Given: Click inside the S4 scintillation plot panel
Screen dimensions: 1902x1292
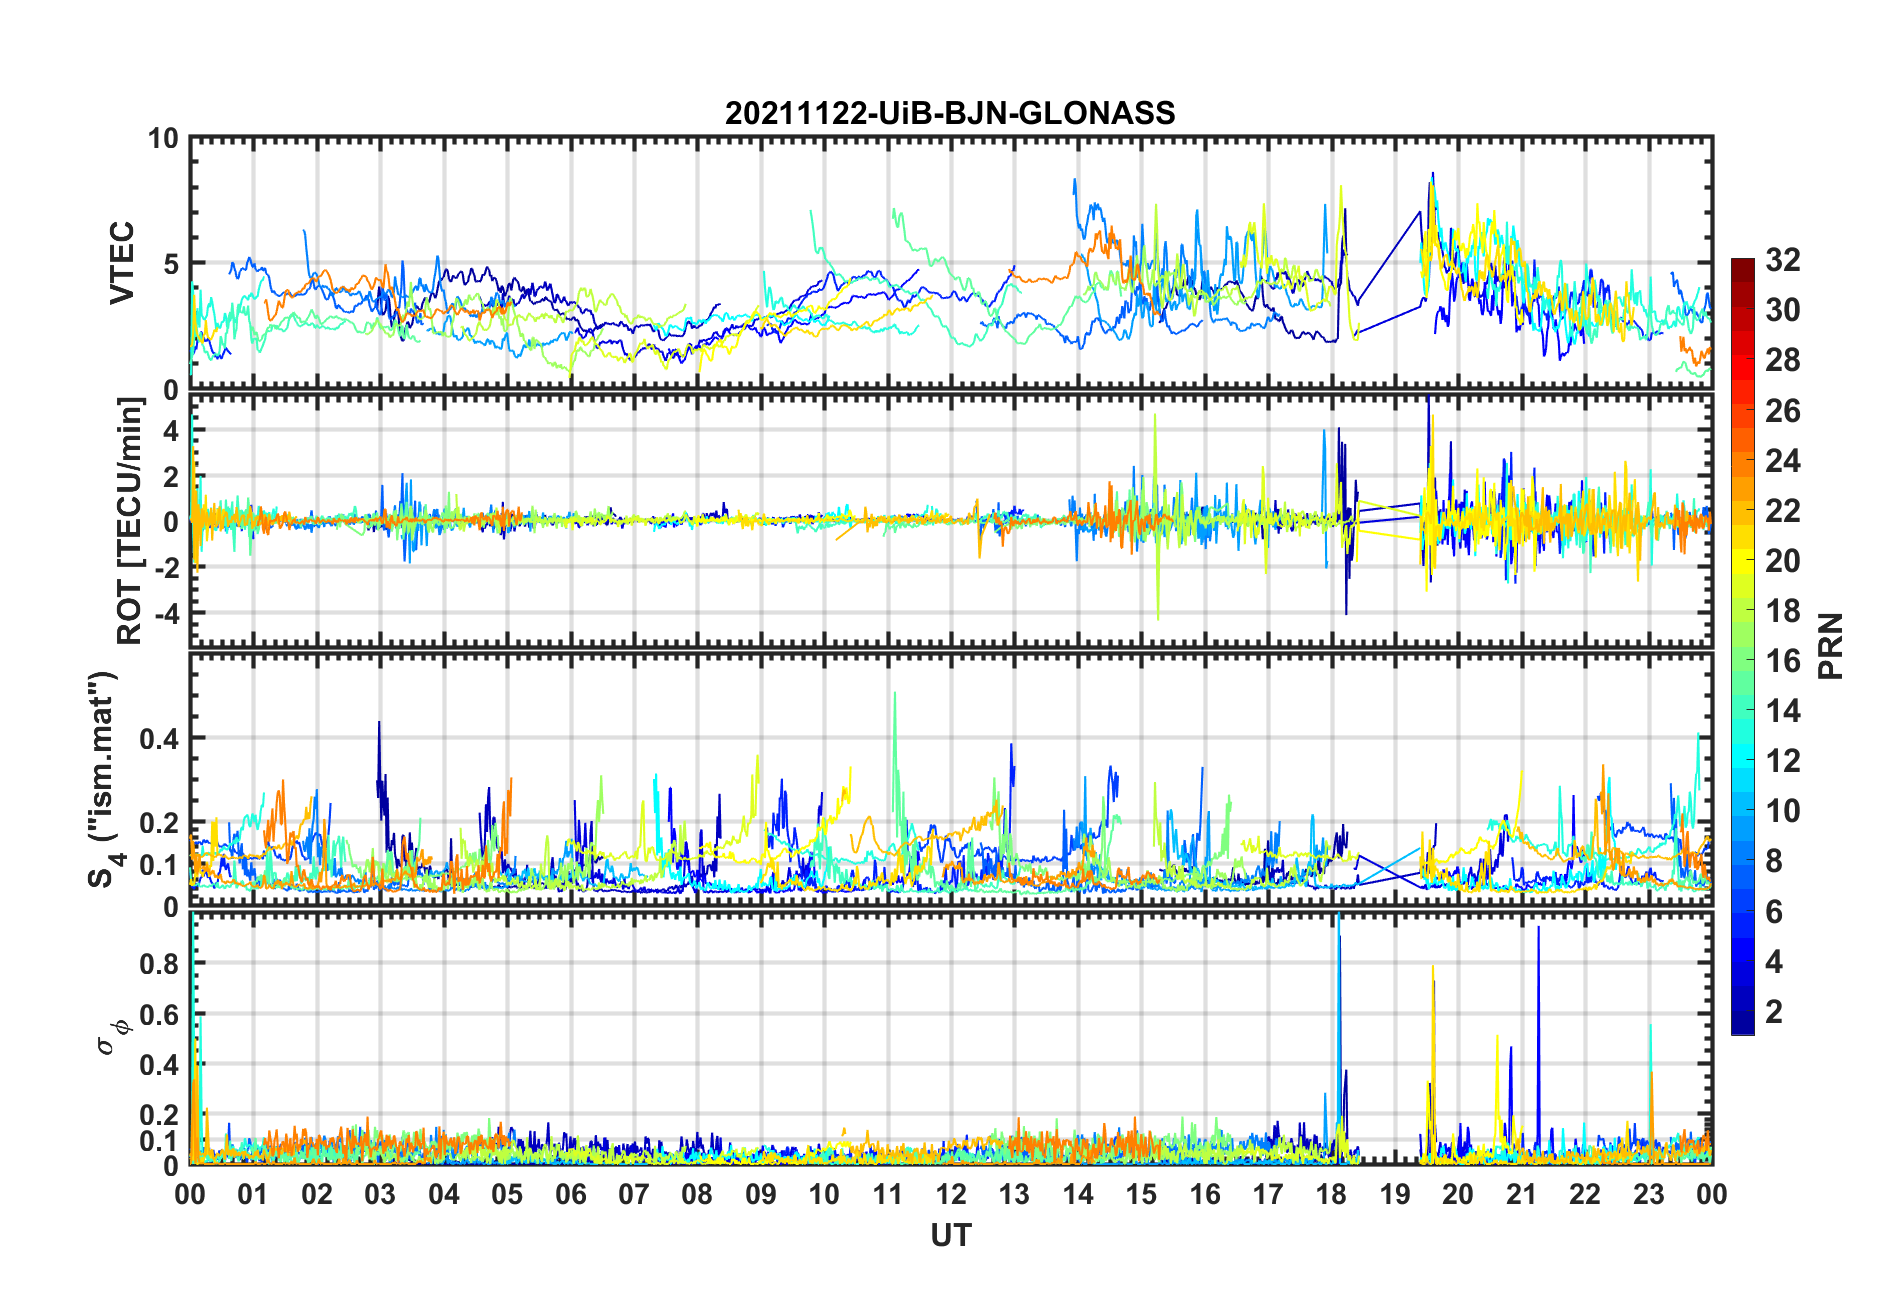Looking at the screenshot, I should coord(951,780).
